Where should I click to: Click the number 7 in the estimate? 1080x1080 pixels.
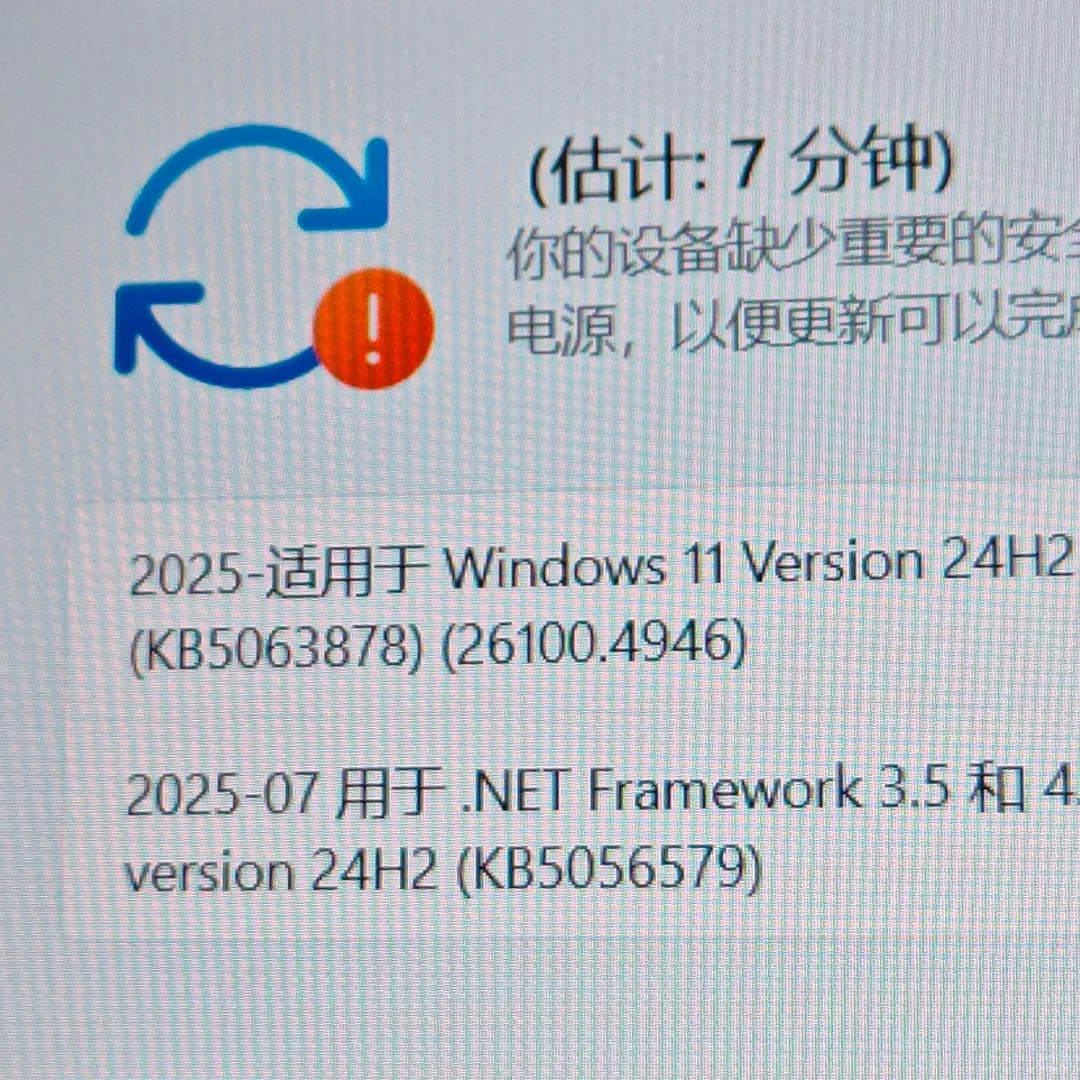point(747,163)
